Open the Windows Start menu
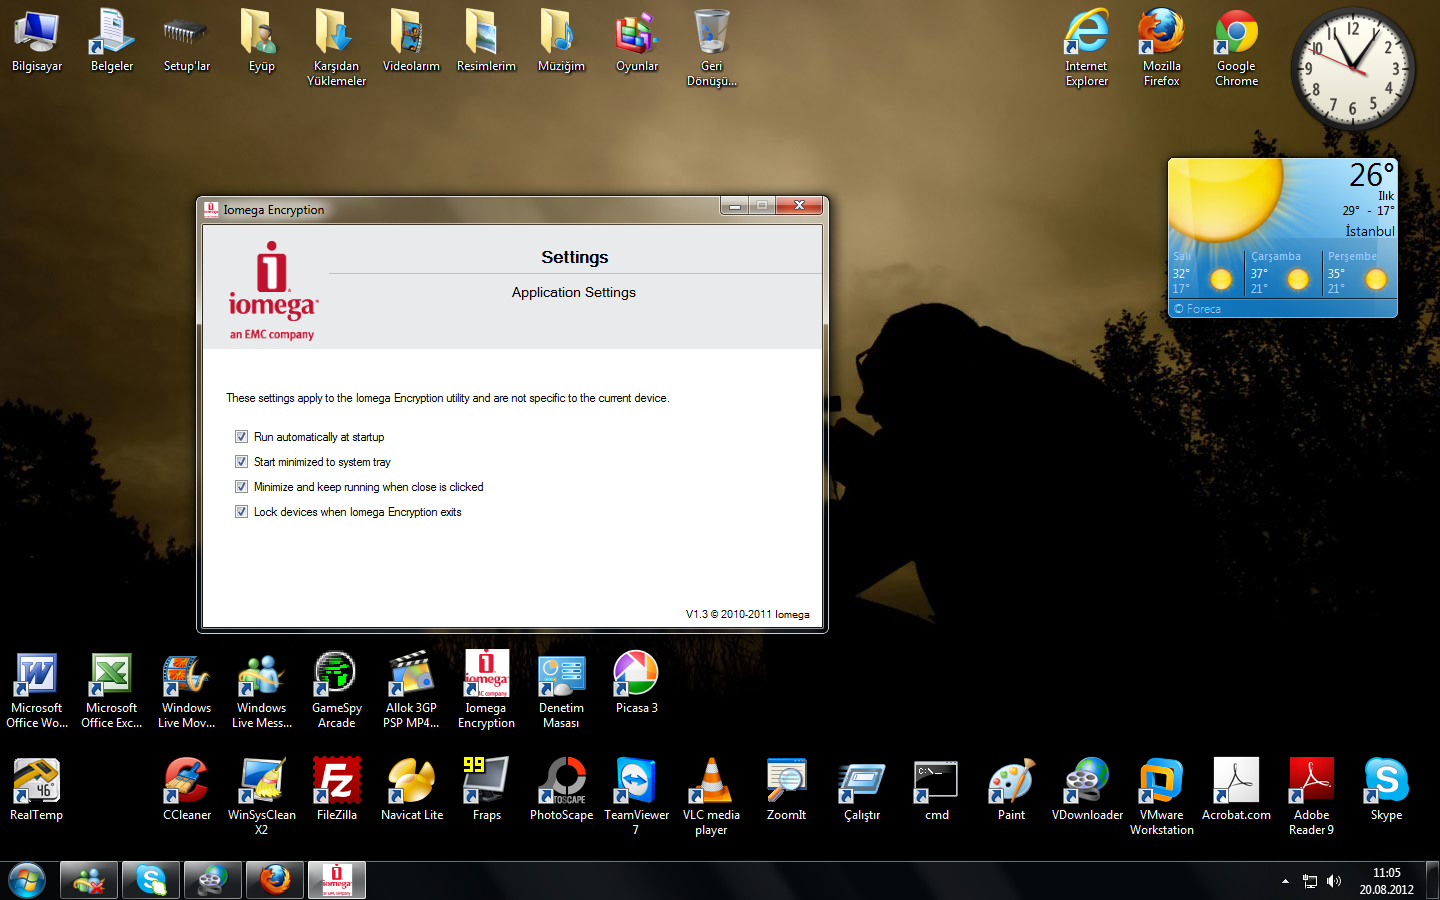This screenshot has height=900, width=1440. coord(27,880)
